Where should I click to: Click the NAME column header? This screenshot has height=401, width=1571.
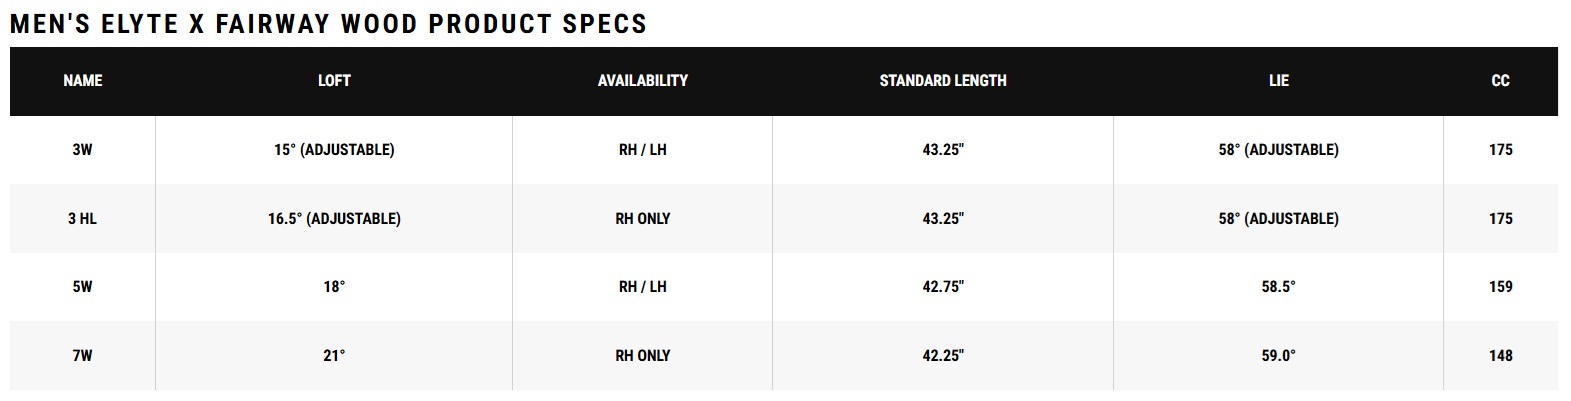pos(83,81)
